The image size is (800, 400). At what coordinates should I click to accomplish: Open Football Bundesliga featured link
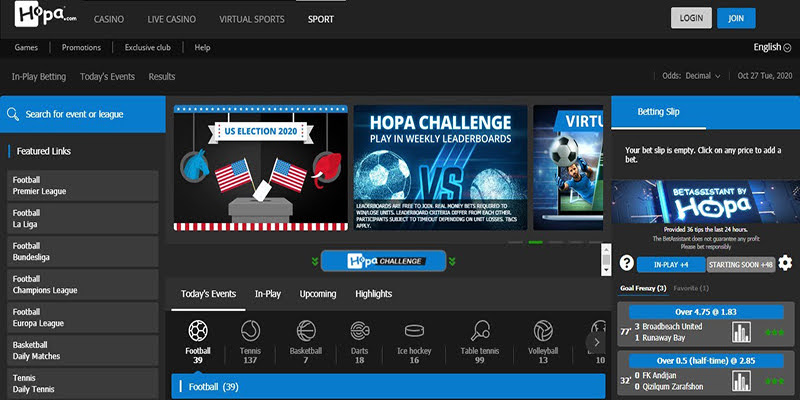pos(83,252)
